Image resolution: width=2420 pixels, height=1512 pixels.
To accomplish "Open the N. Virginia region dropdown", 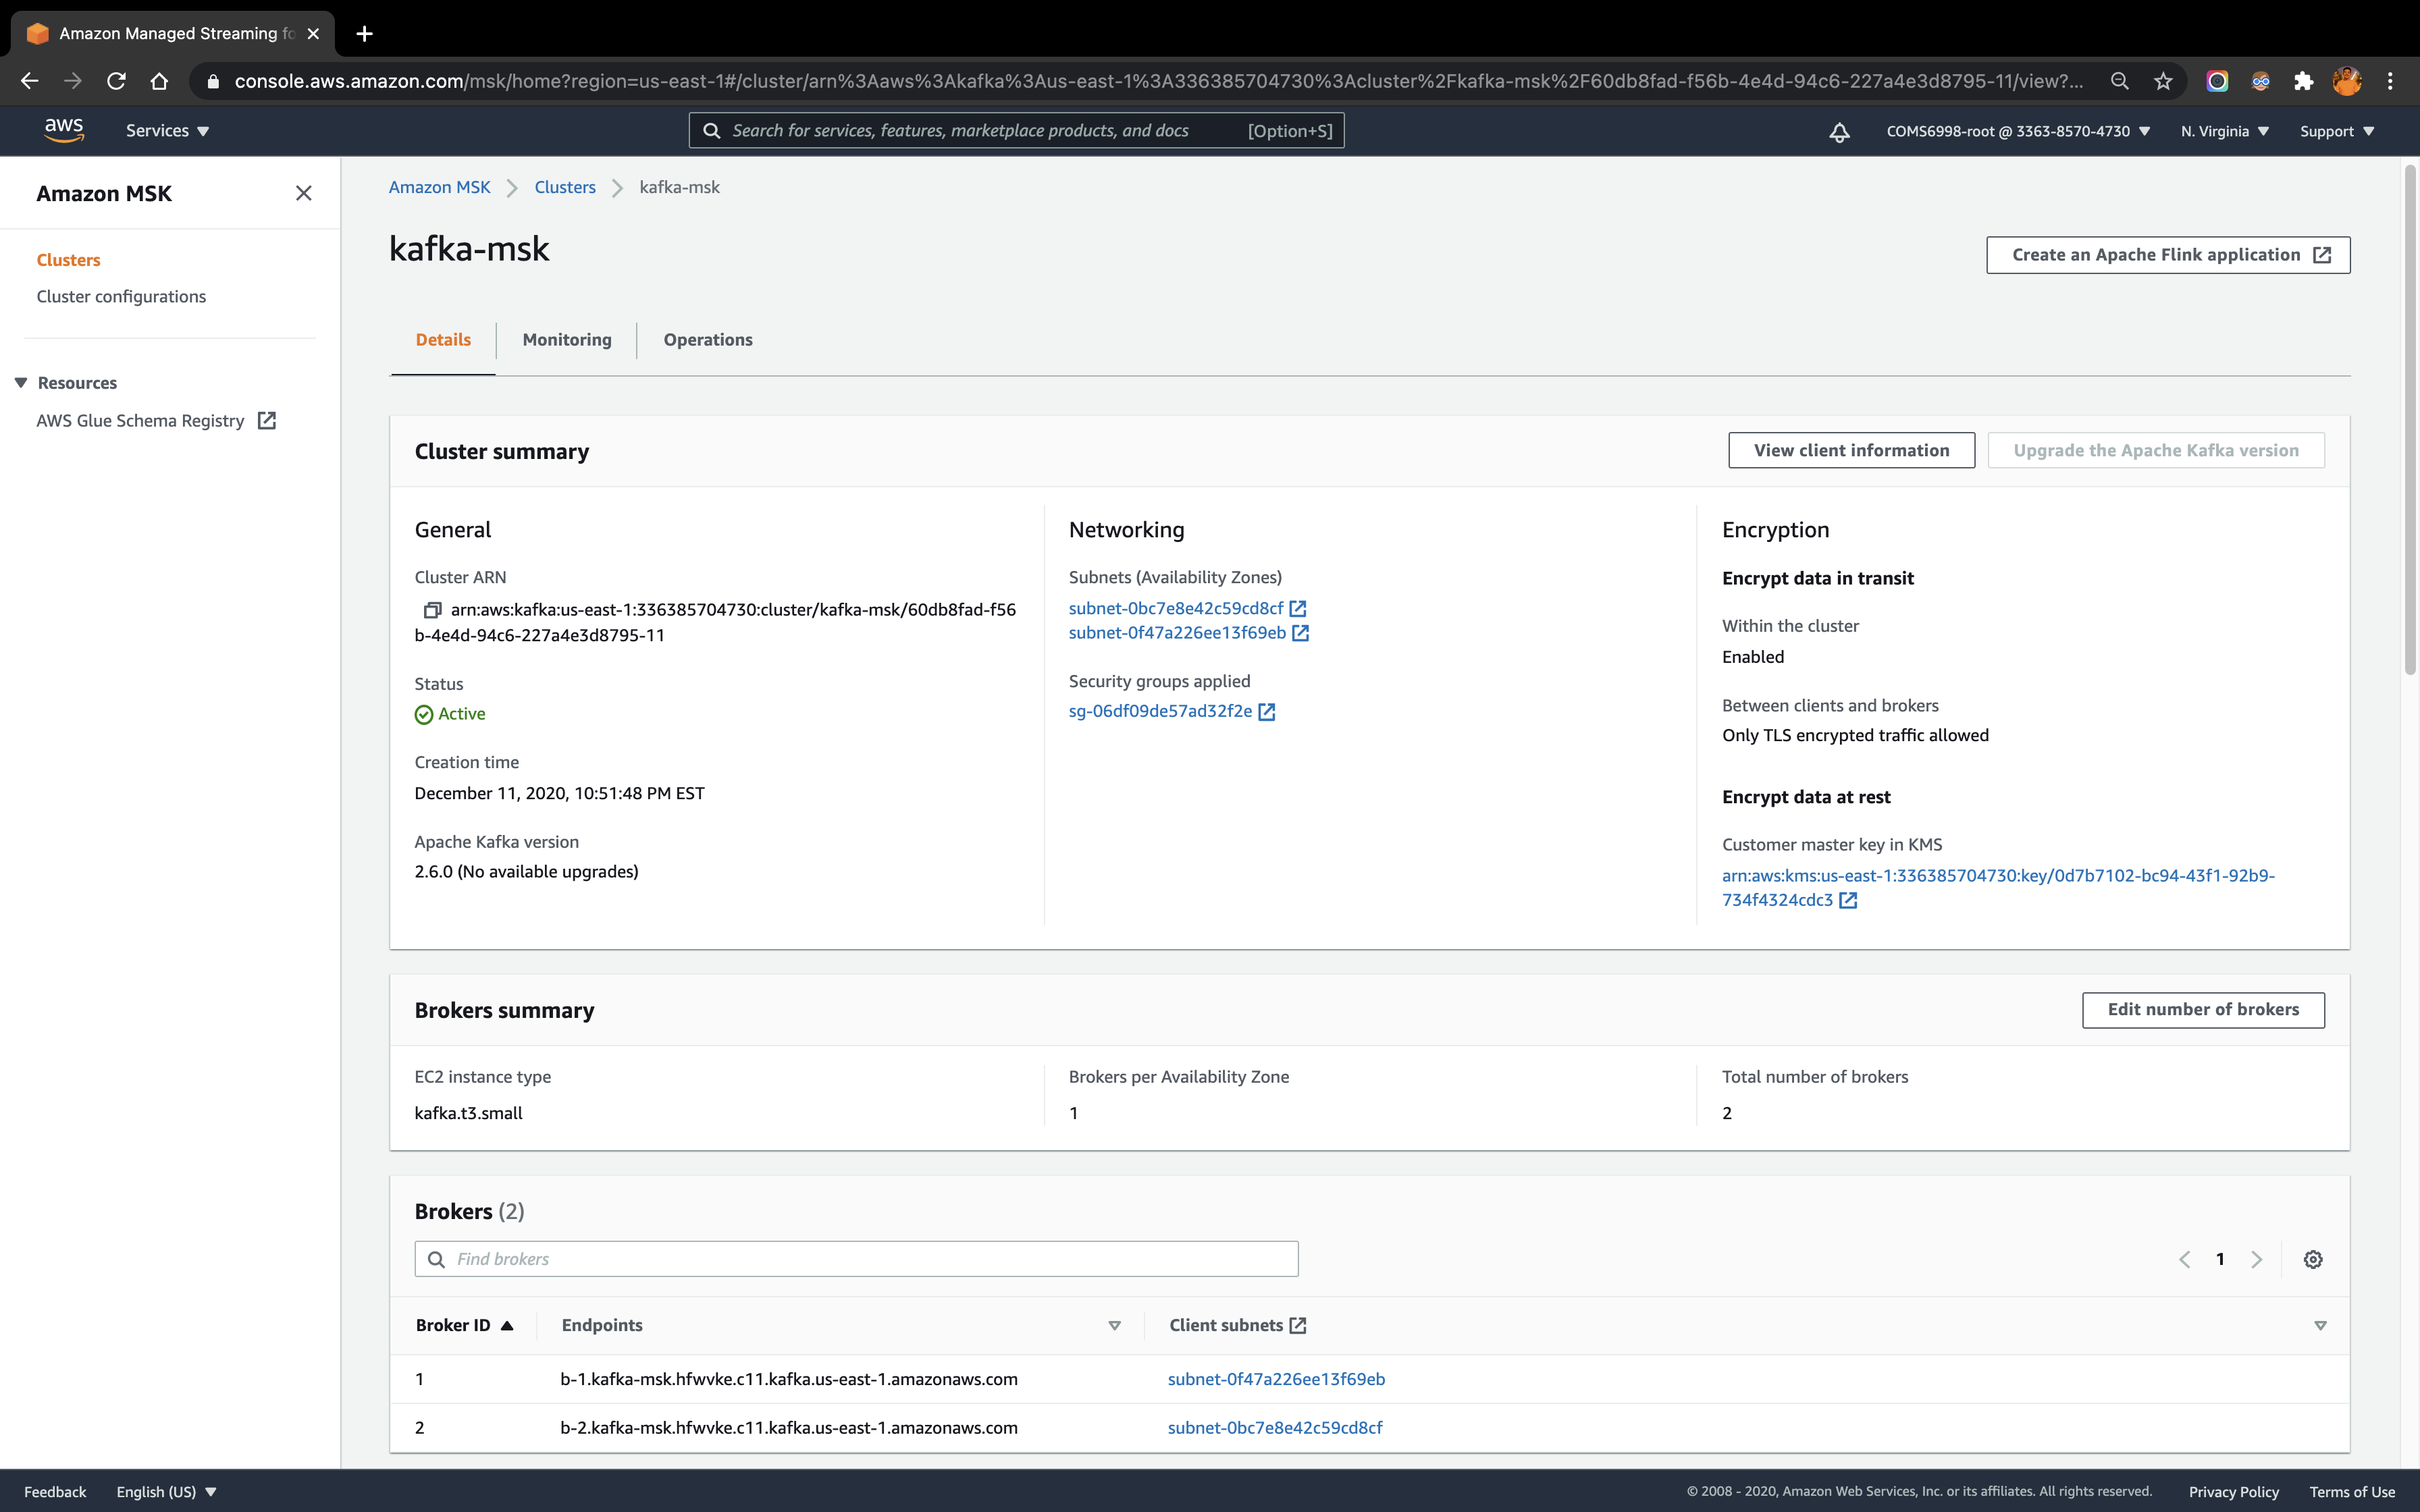I will pyautogui.click(x=2225, y=131).
